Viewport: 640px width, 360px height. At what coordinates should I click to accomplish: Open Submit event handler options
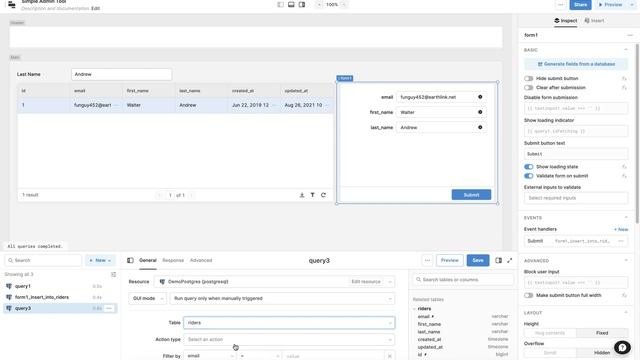[x=621, y=241]
